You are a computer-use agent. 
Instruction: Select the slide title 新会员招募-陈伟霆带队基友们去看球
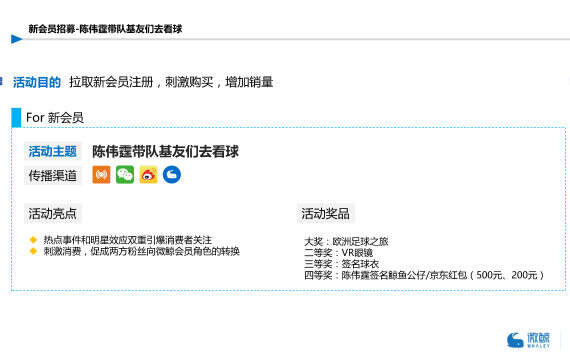click(x=105, y=29)
